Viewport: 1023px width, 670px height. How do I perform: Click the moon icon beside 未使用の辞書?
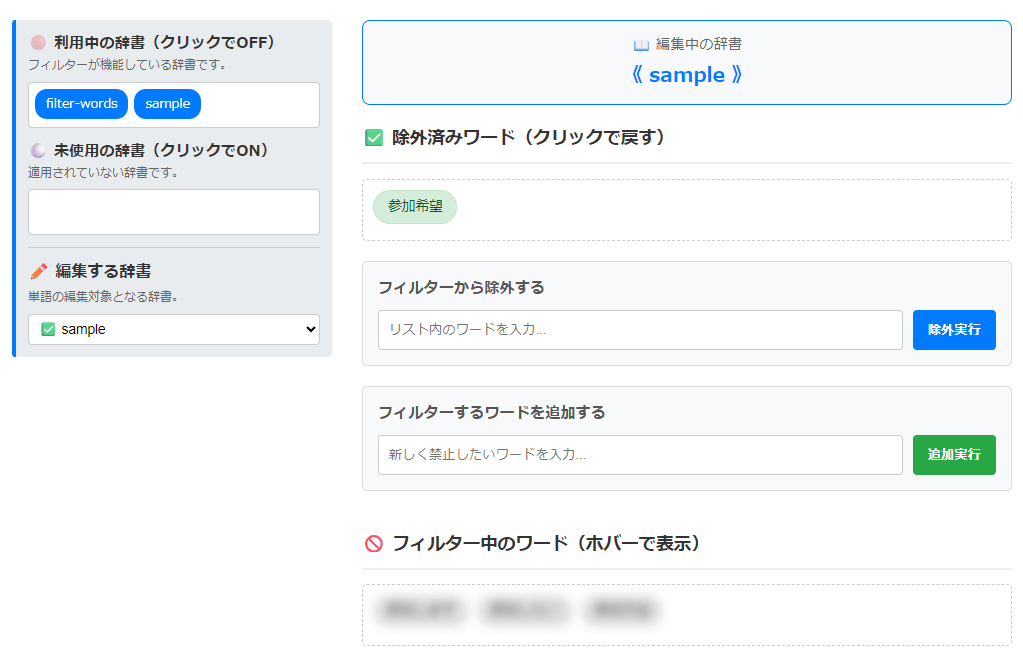click(38, 151)
